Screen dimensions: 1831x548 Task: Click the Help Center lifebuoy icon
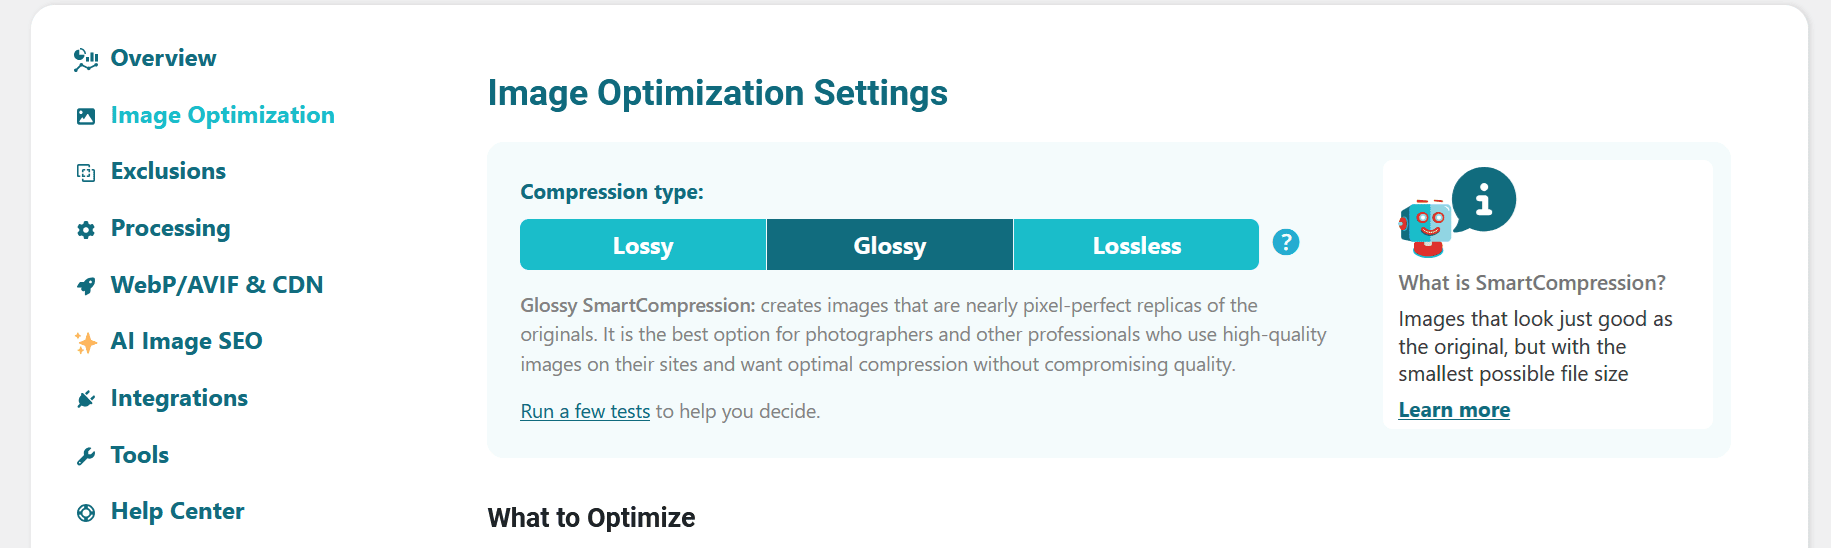pos(86,513)
